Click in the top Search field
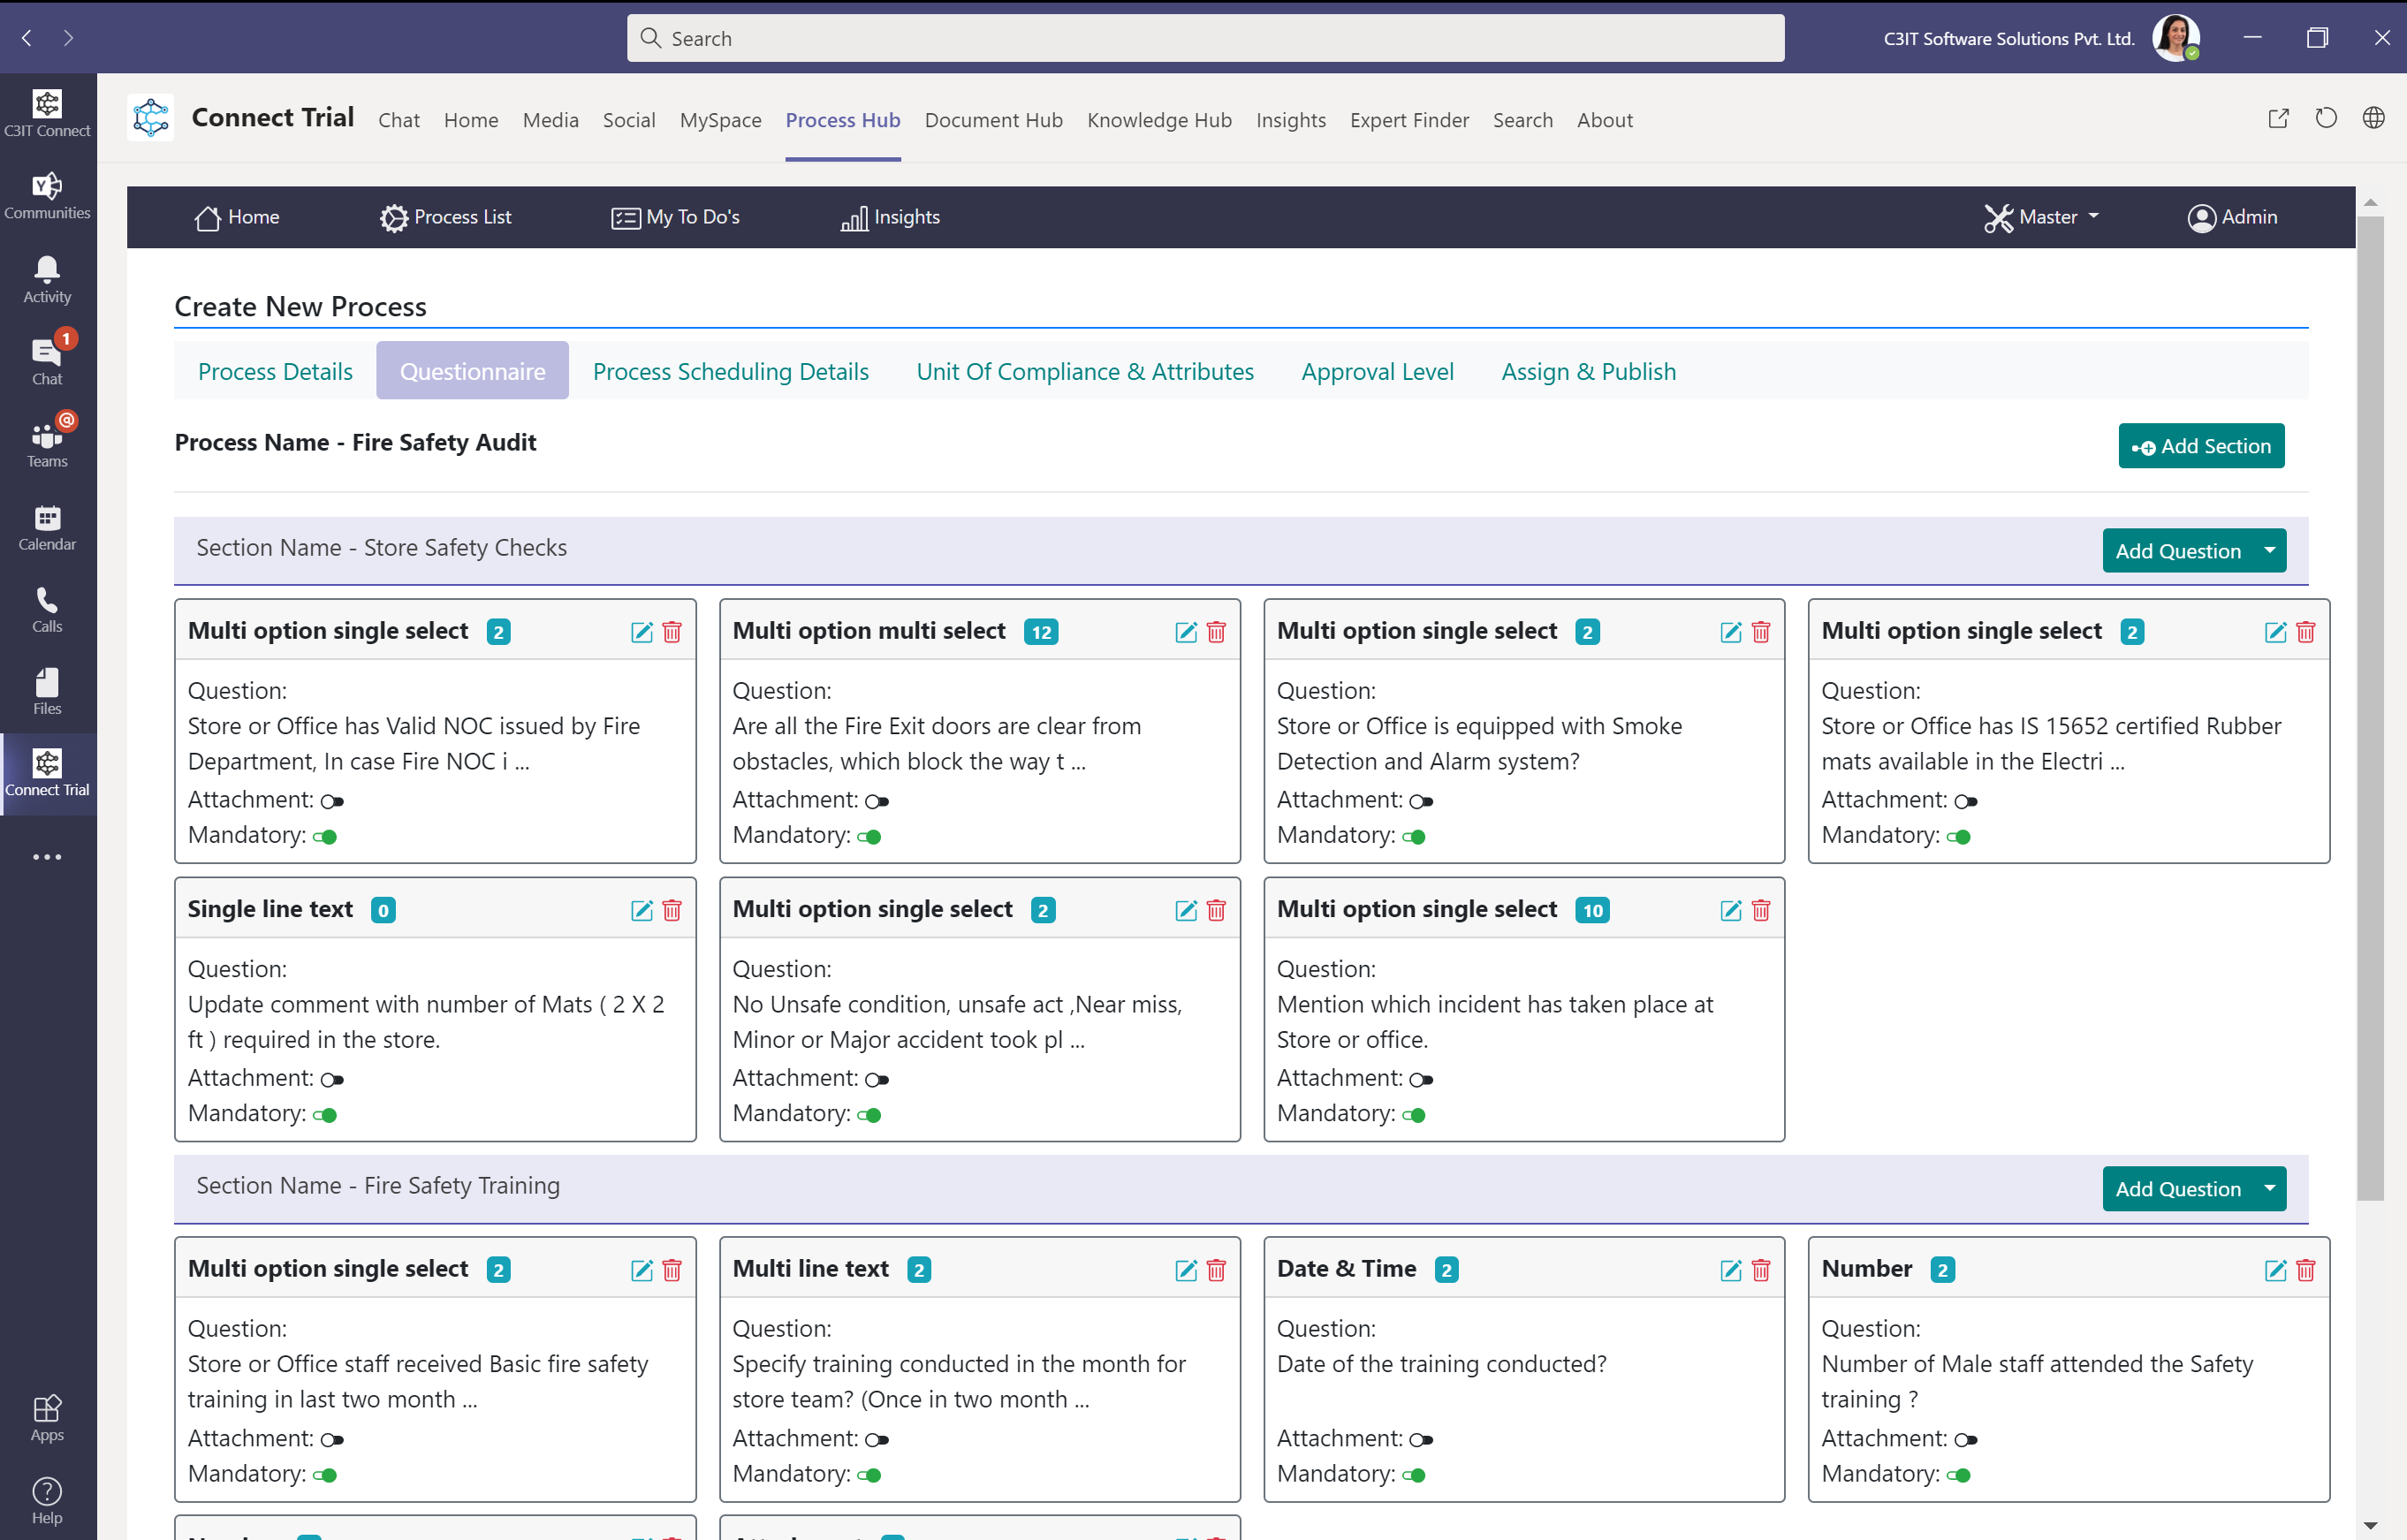The width and height of the screenshot is (2407, 1540). (x=1205, y=38)
